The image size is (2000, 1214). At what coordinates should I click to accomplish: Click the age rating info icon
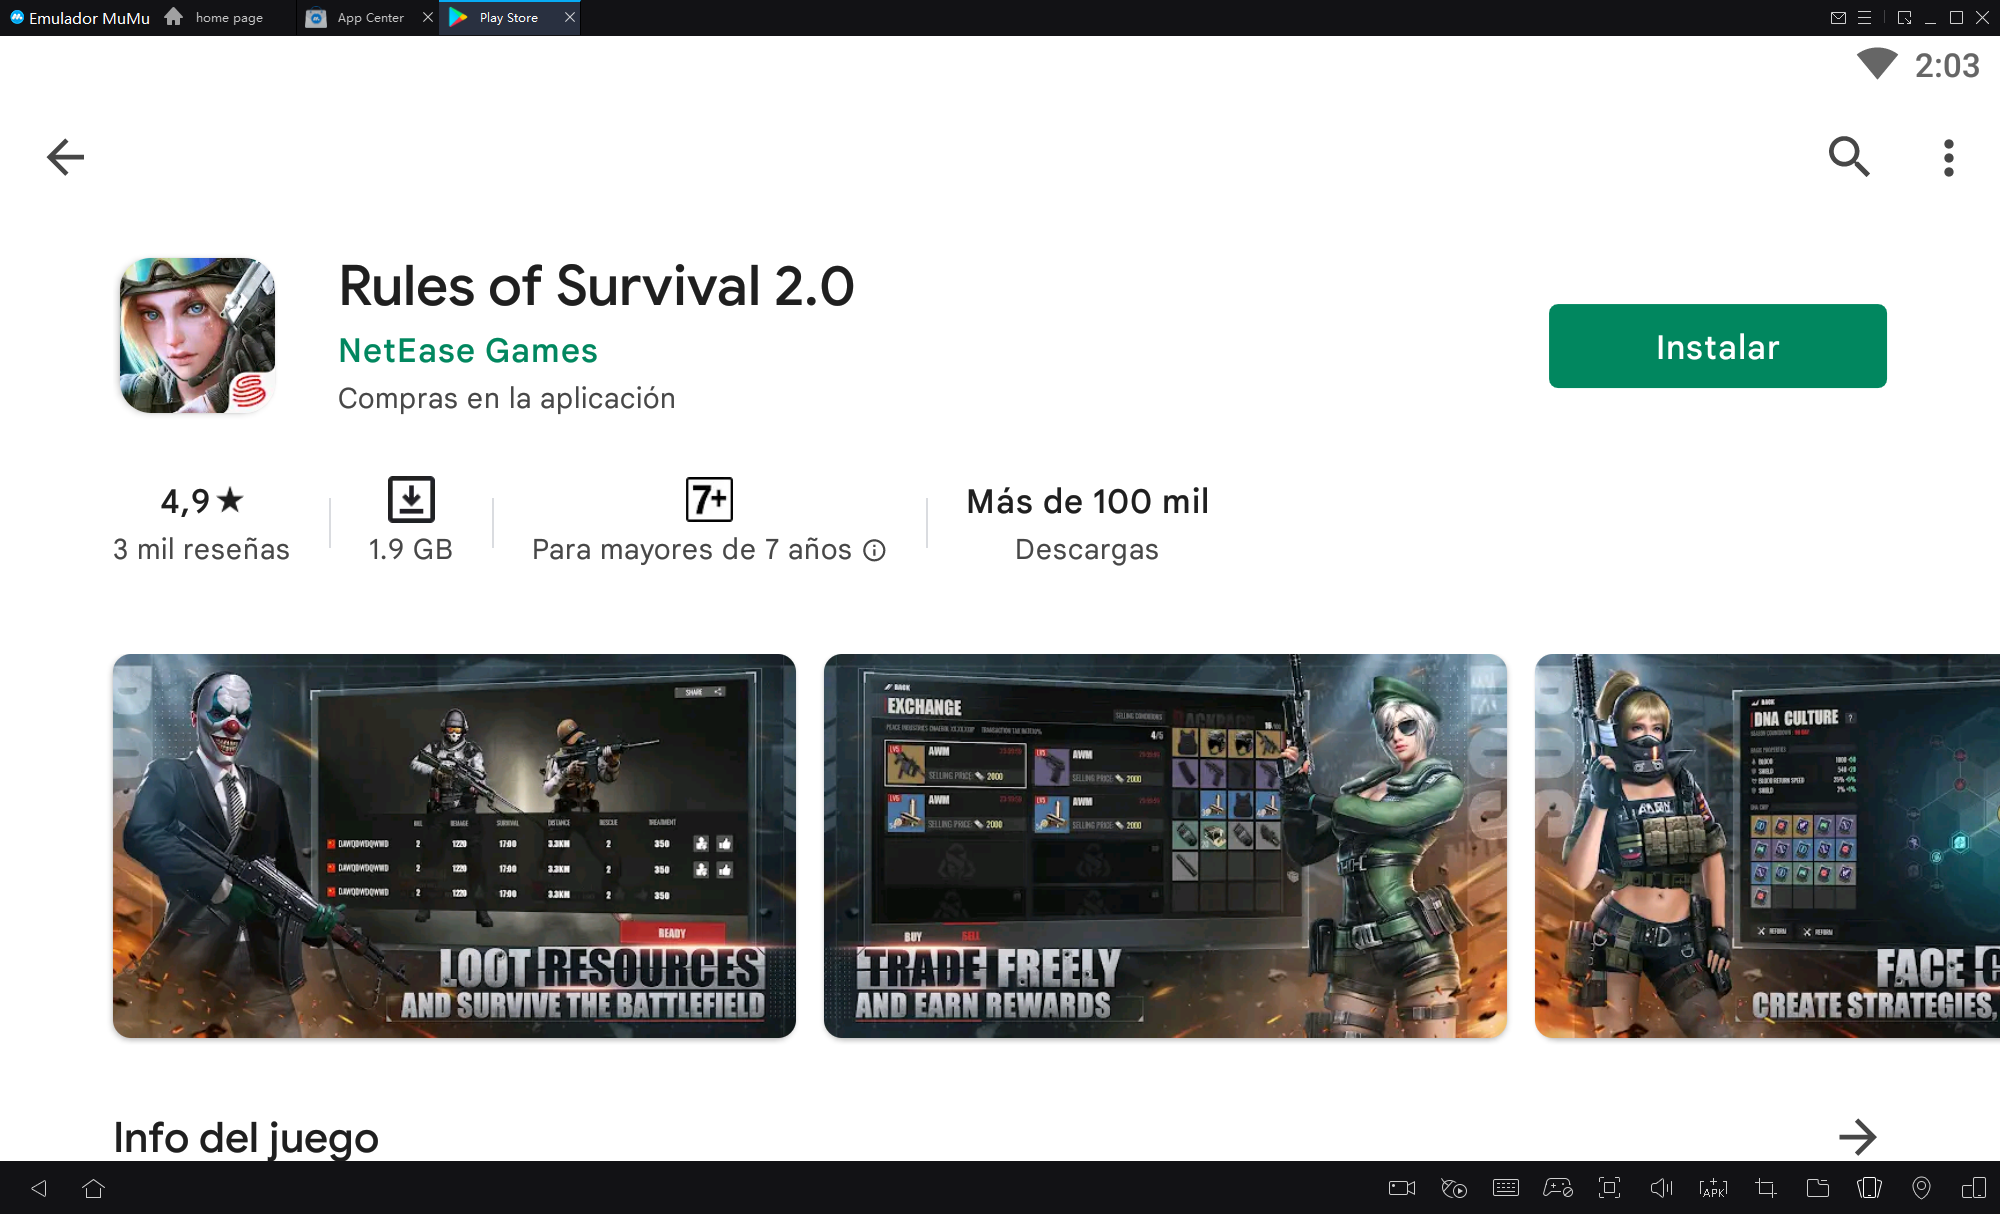[875, 550]
